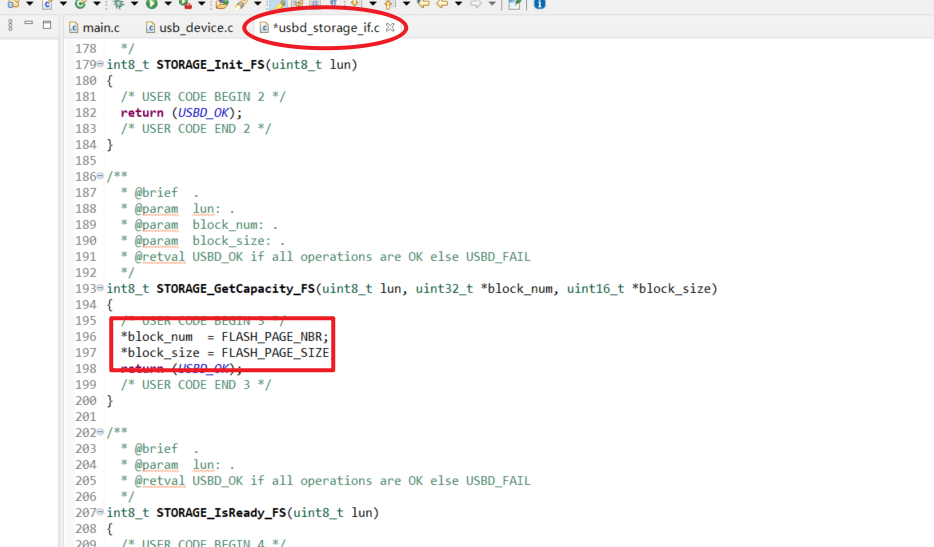Viewport: 934px width, 547px height.
Task: Select the usbd_storage_if.c editor tab
Action: point(326,27)
